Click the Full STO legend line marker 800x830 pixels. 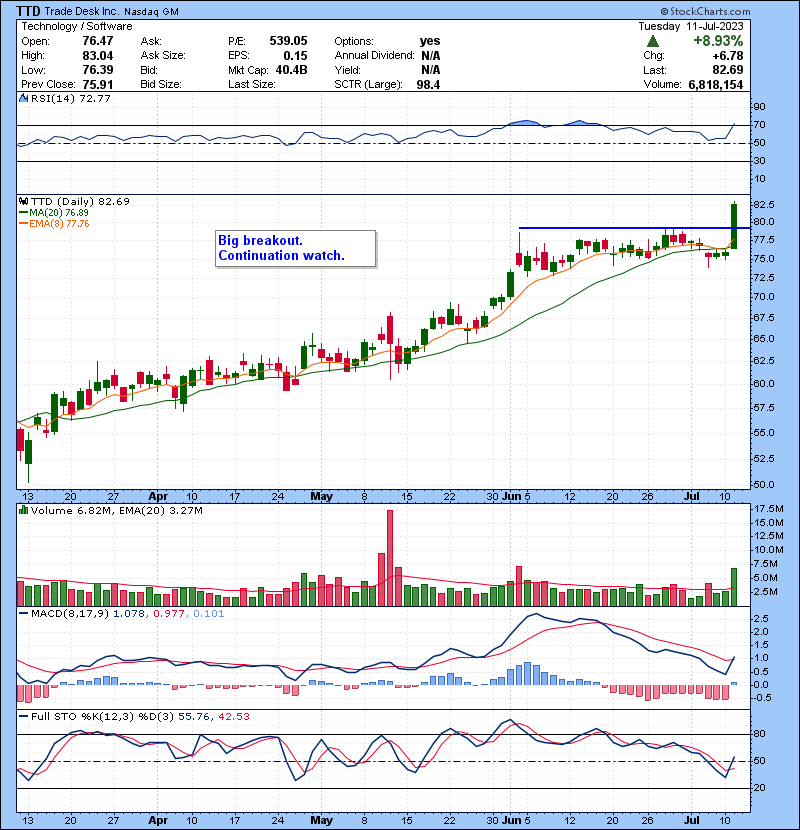click(22, 715)
